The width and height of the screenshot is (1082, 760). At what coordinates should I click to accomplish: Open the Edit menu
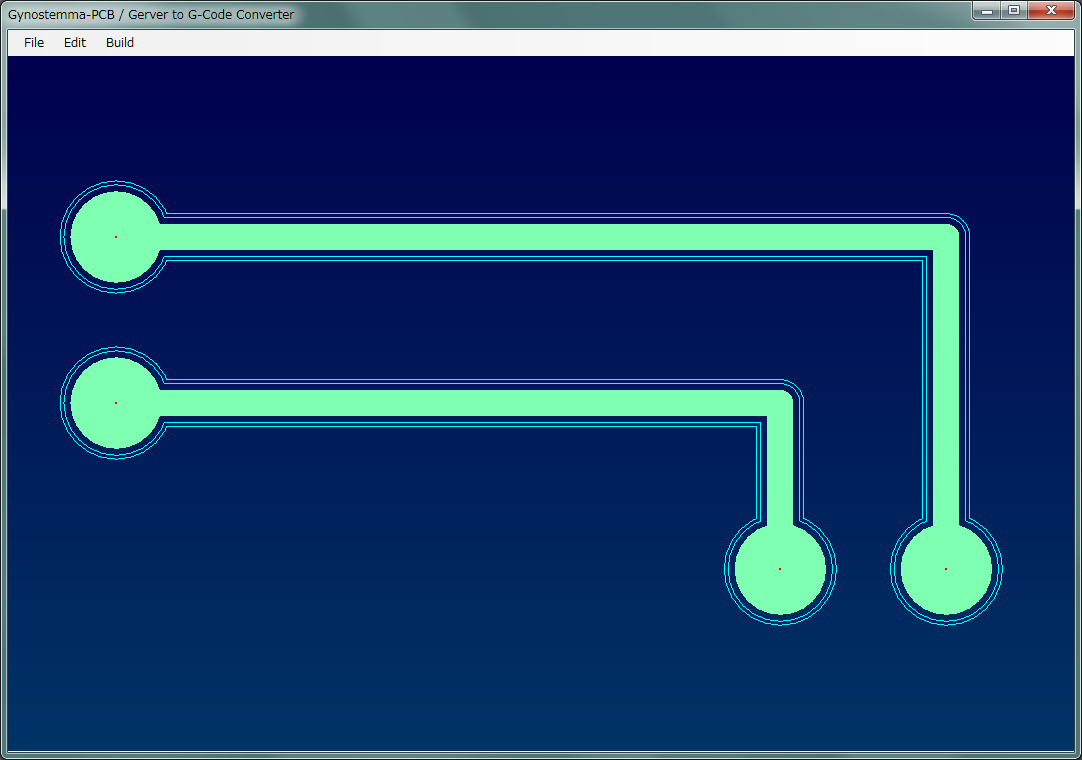point(75,43)
